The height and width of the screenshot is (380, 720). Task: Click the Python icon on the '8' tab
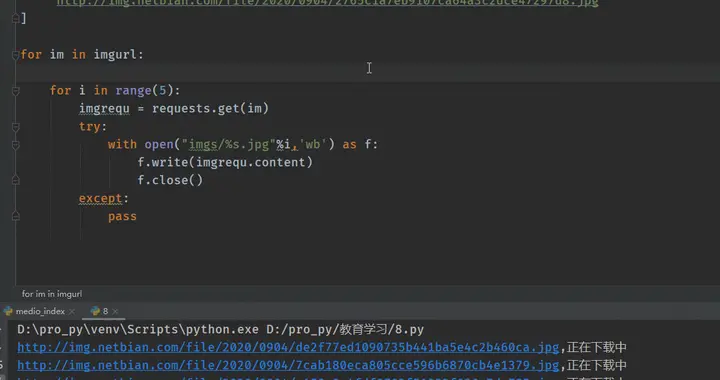pyautogui.click(x=95, y=311)
